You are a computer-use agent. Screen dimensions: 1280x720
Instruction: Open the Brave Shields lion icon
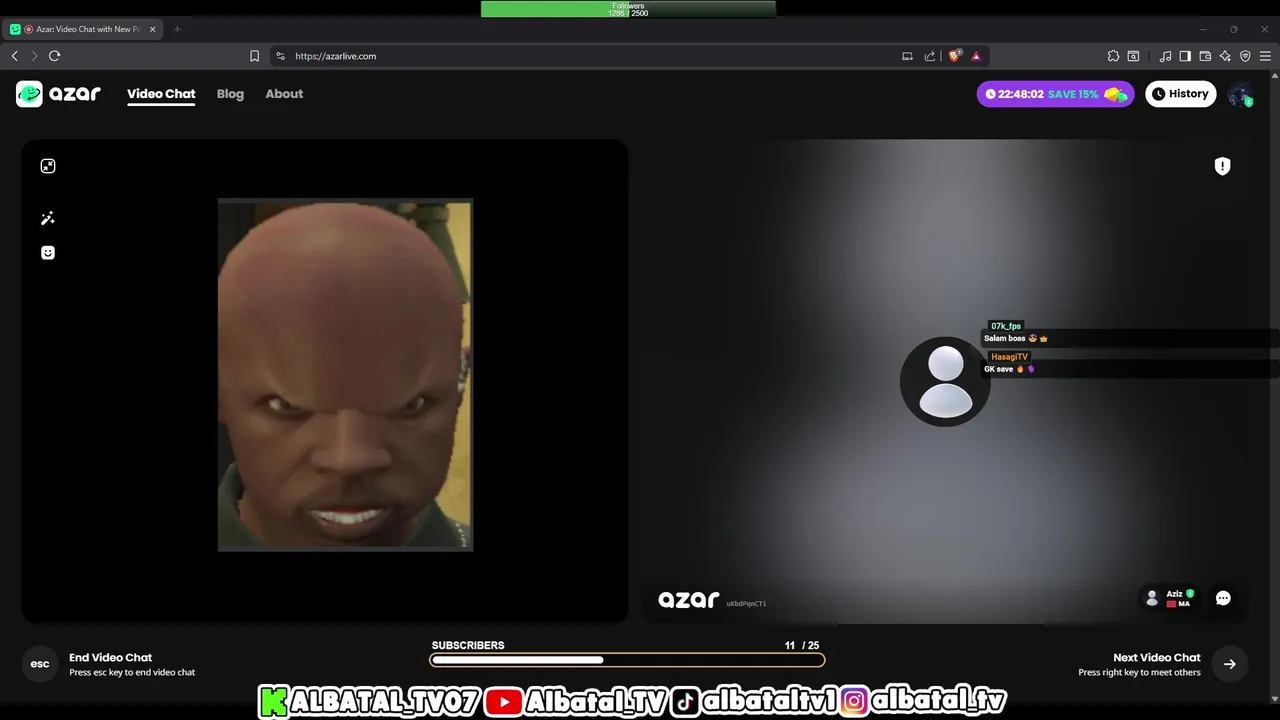click(x=954, y=56)
